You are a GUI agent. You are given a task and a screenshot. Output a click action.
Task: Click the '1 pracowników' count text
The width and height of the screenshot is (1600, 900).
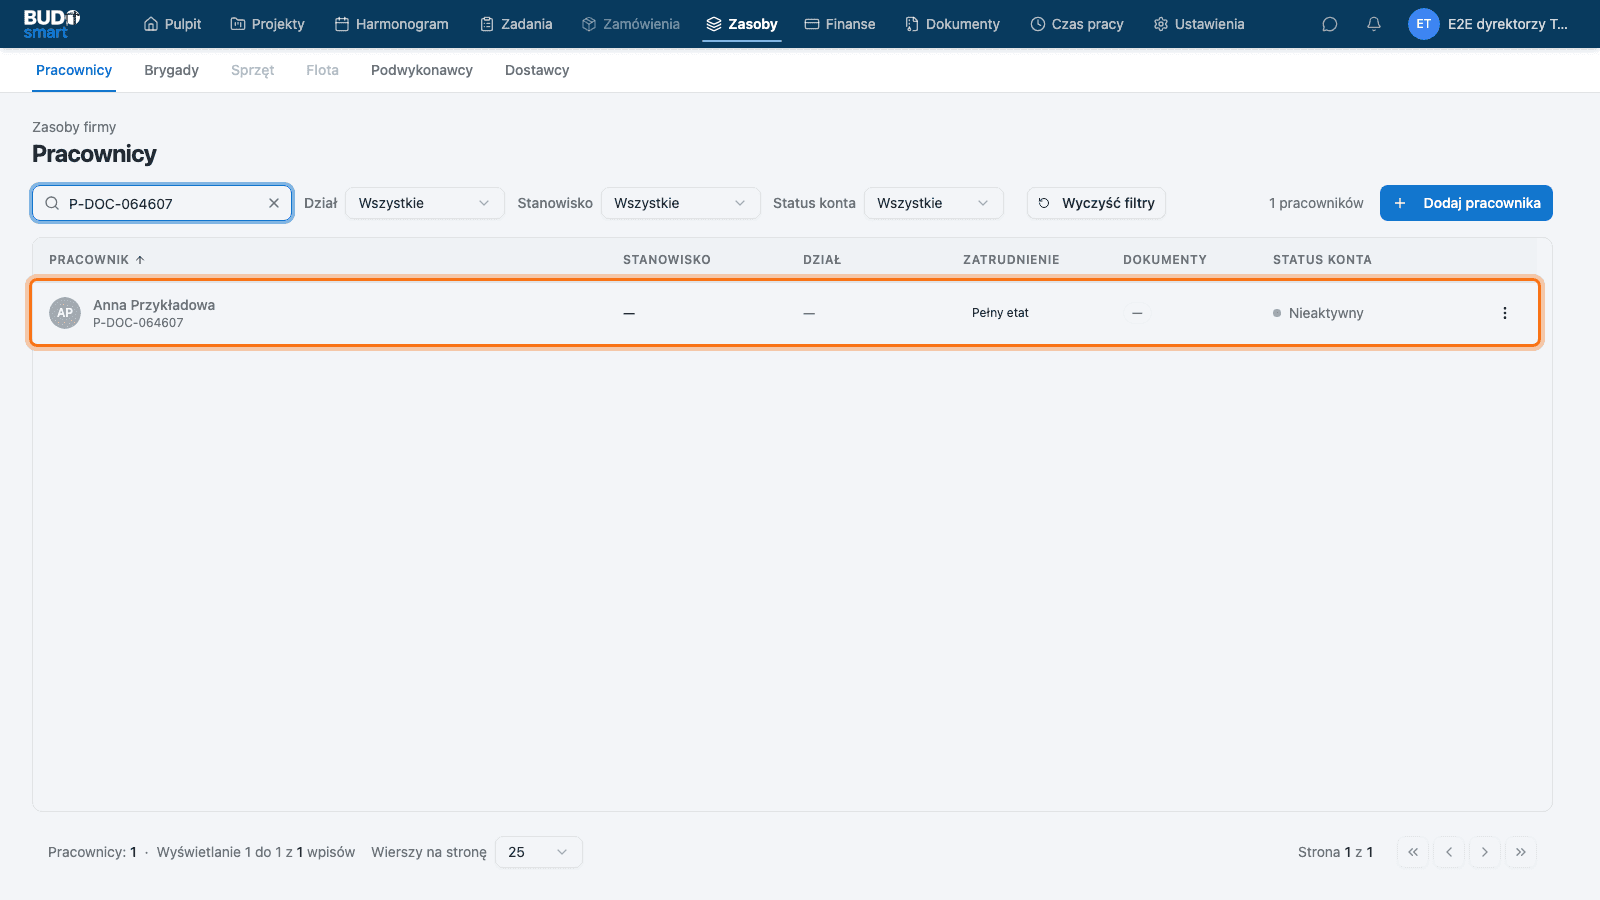click(x=1316, y=203)
